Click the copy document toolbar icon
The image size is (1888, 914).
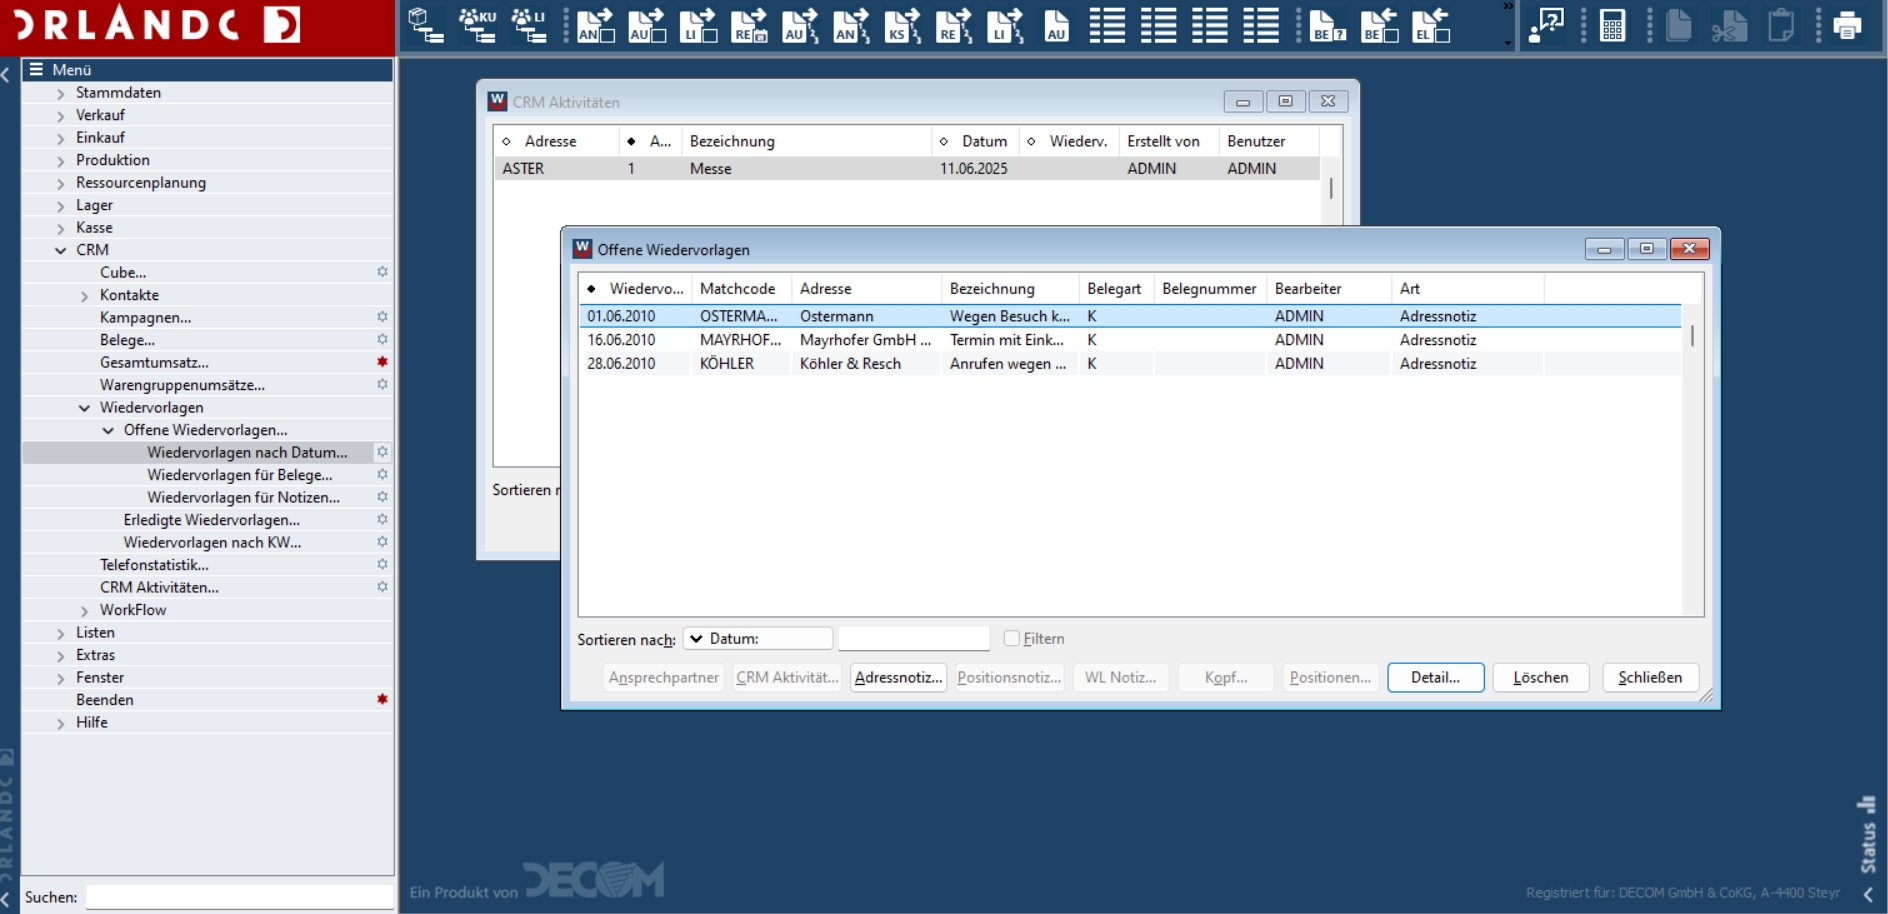pos(1678,25)
